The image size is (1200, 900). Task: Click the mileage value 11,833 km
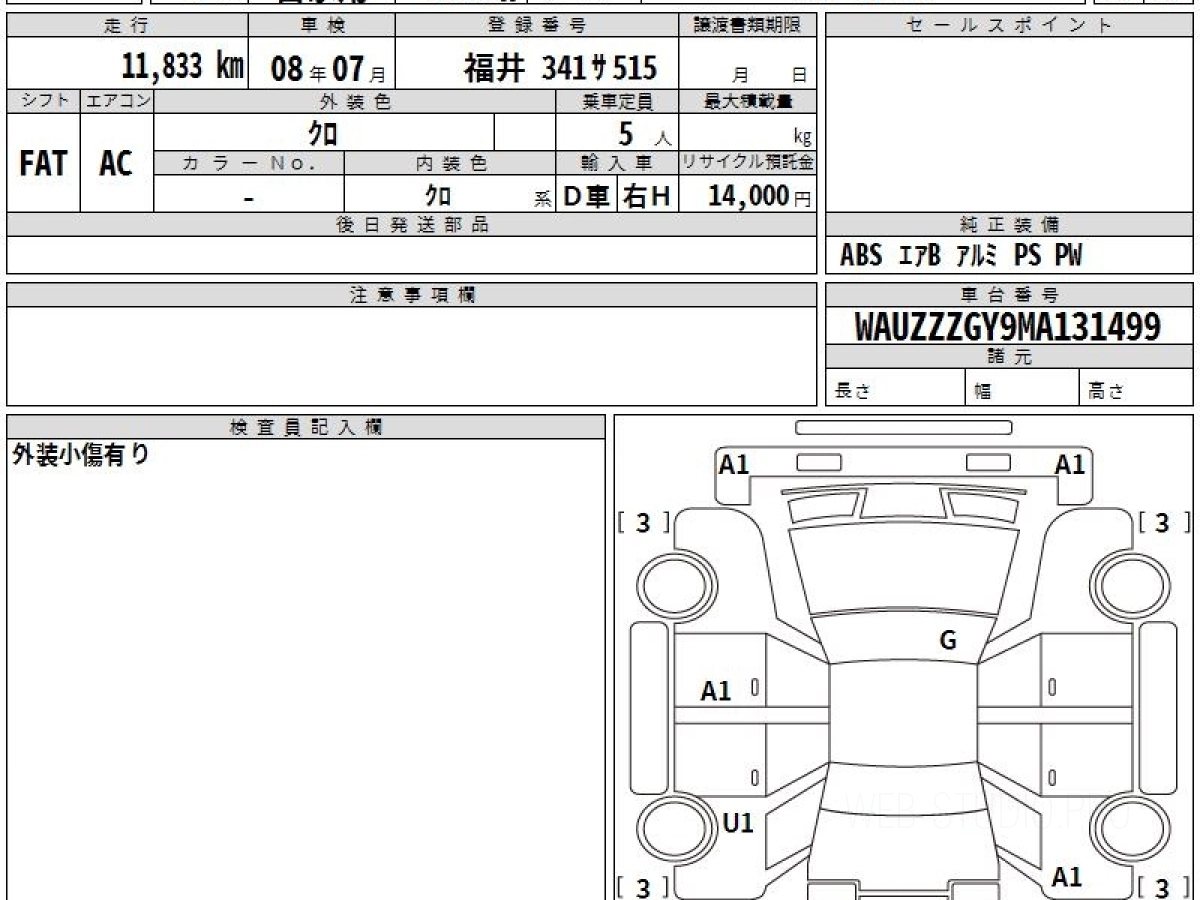pyautogui.click(x=182, y=66)
